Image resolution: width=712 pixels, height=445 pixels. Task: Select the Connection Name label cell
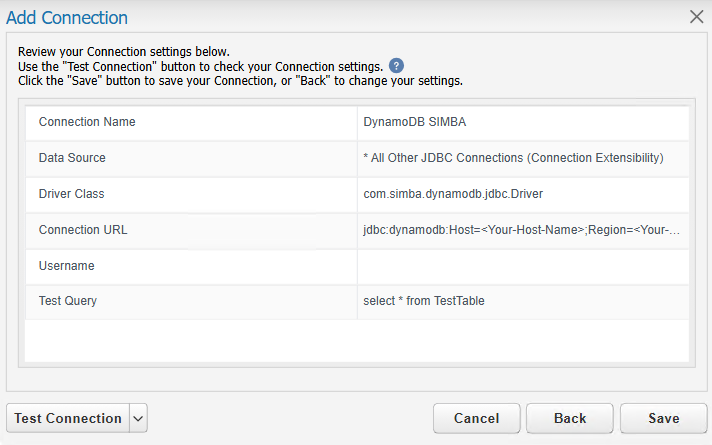[191, 123]
